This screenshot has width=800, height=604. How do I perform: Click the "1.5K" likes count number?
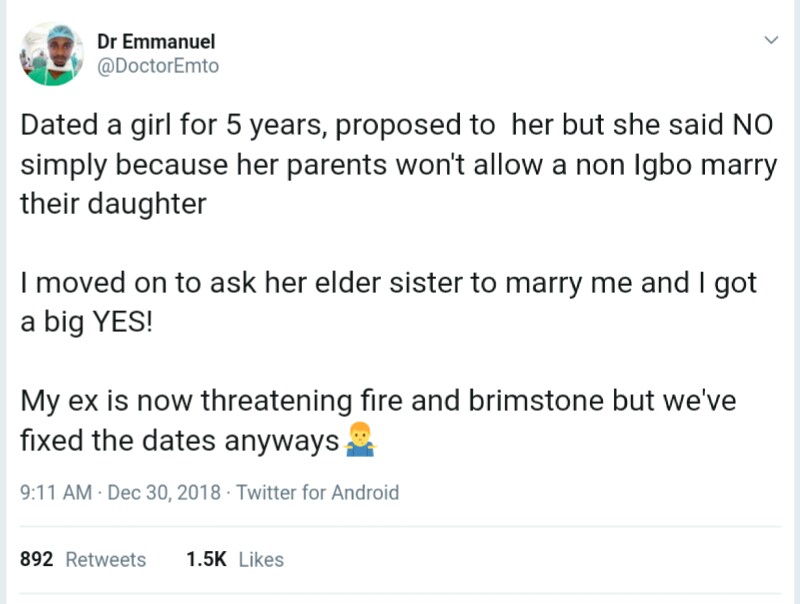coord(205,560)
